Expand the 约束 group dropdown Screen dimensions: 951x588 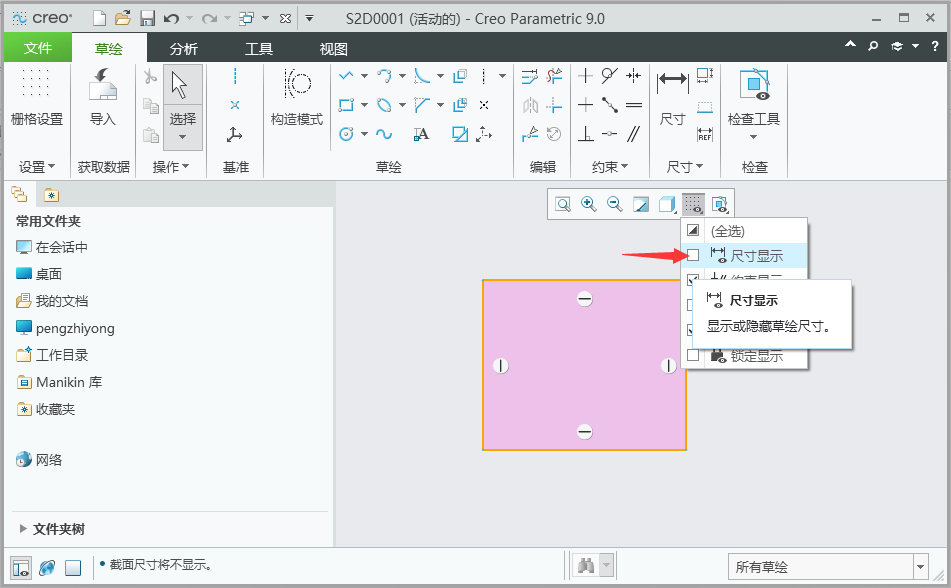(x=610, y=167)
